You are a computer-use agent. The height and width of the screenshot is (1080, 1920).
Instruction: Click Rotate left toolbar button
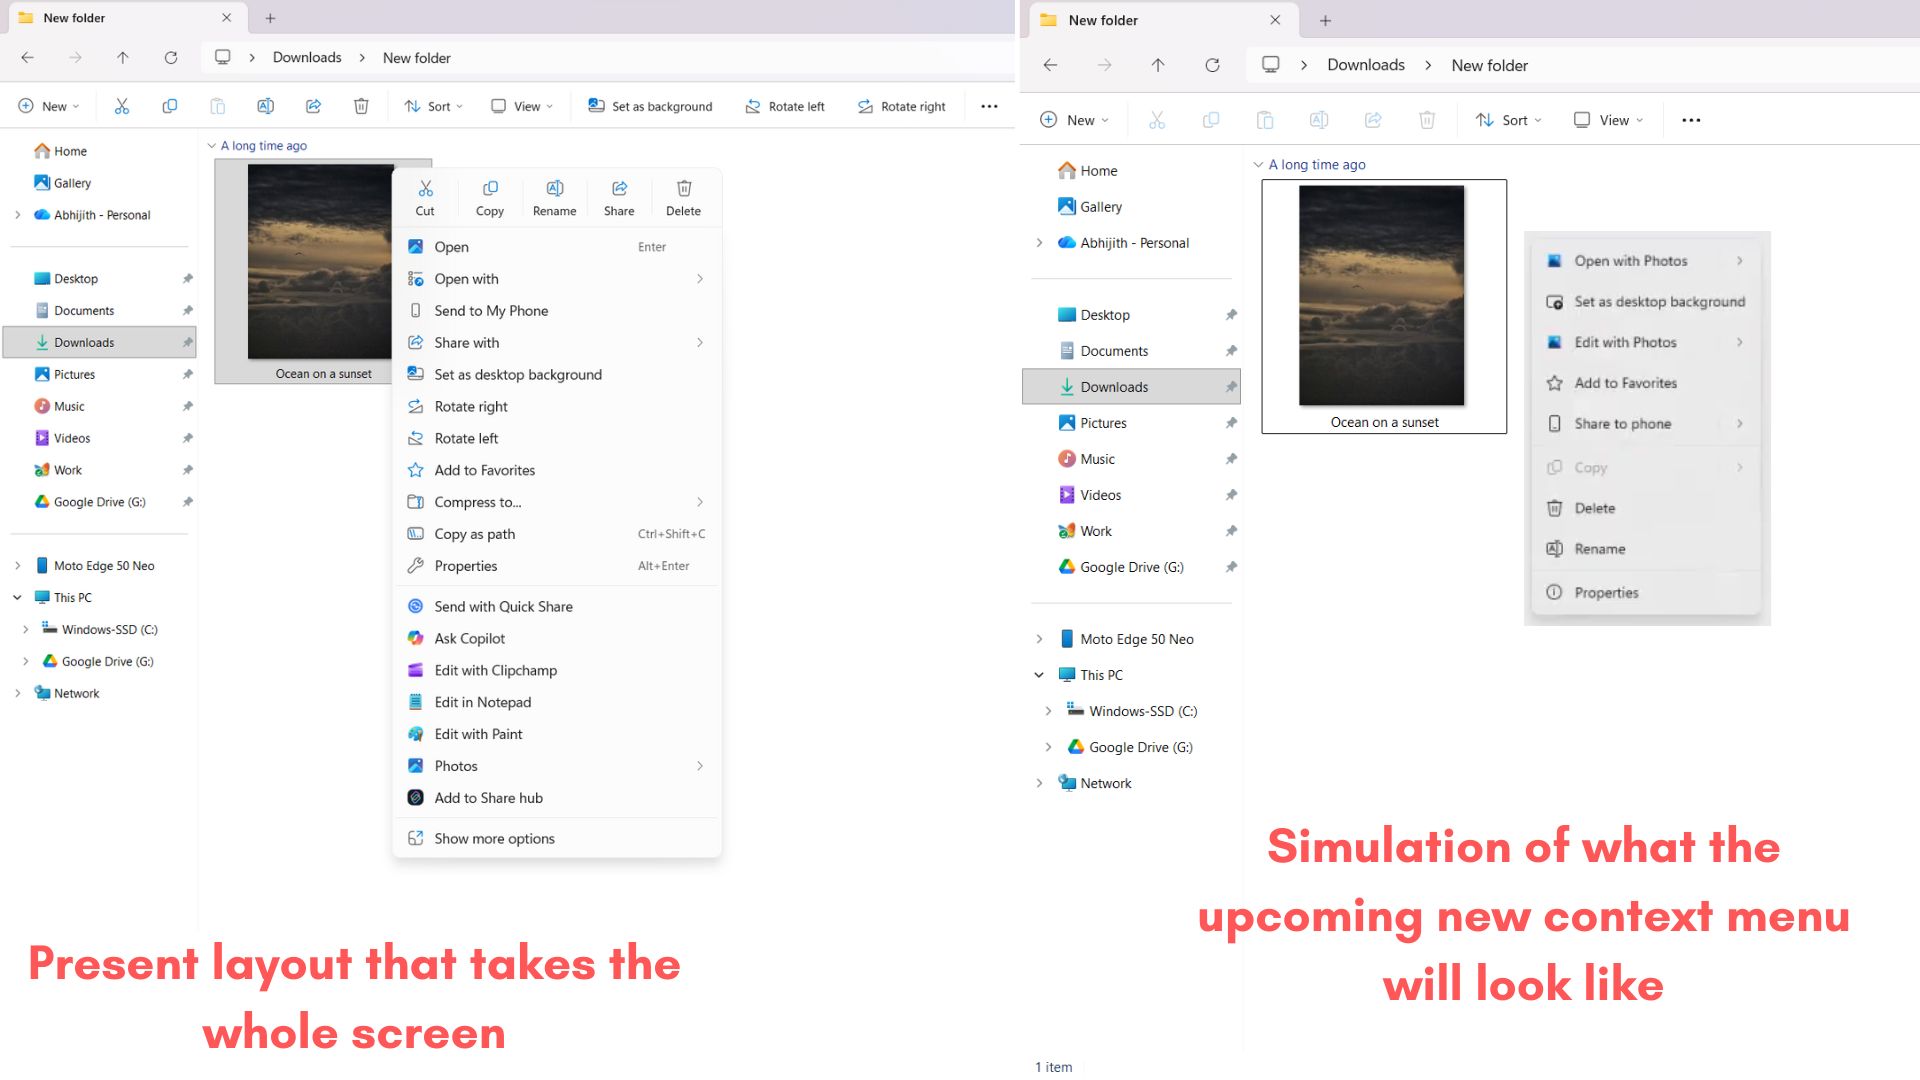[785, 106]
